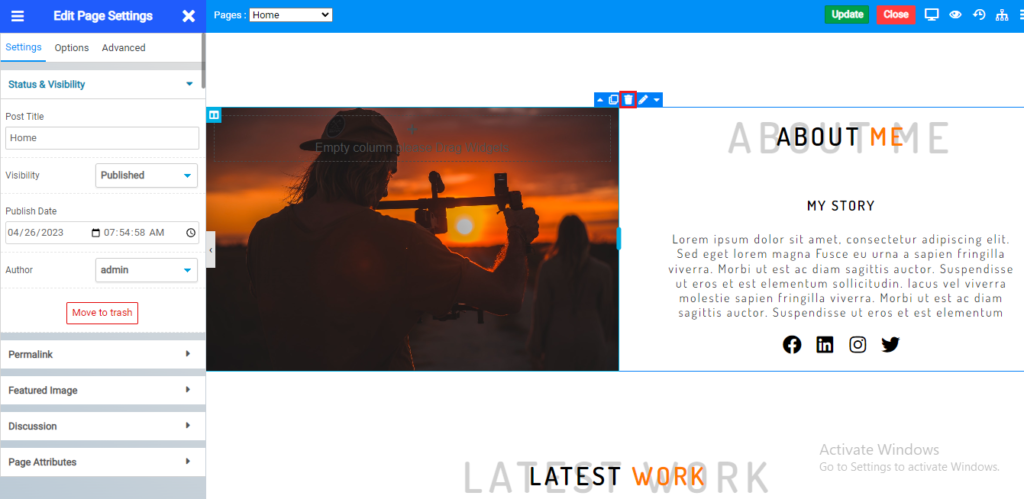The image size is (1024, 499).
Task: Click the green Update button
Action: pos(847,15)
